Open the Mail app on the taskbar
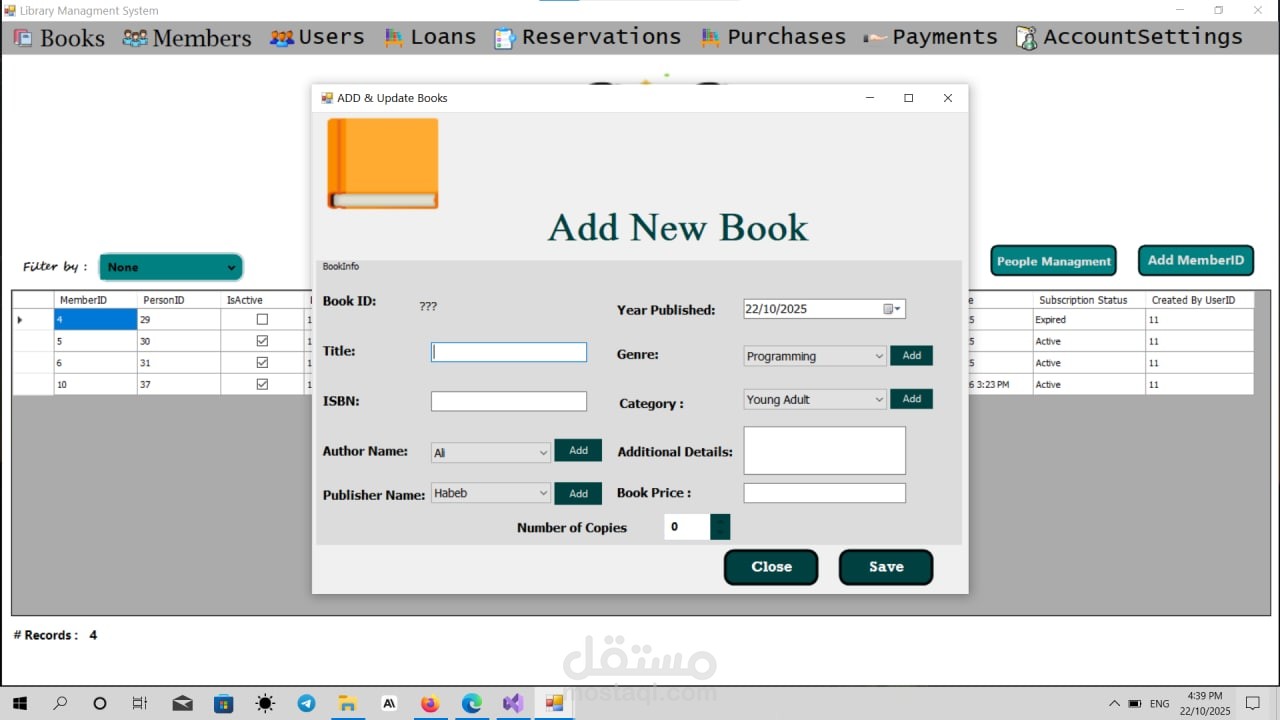The height and width of the screenshot is (720, 1280). point(182,703)
